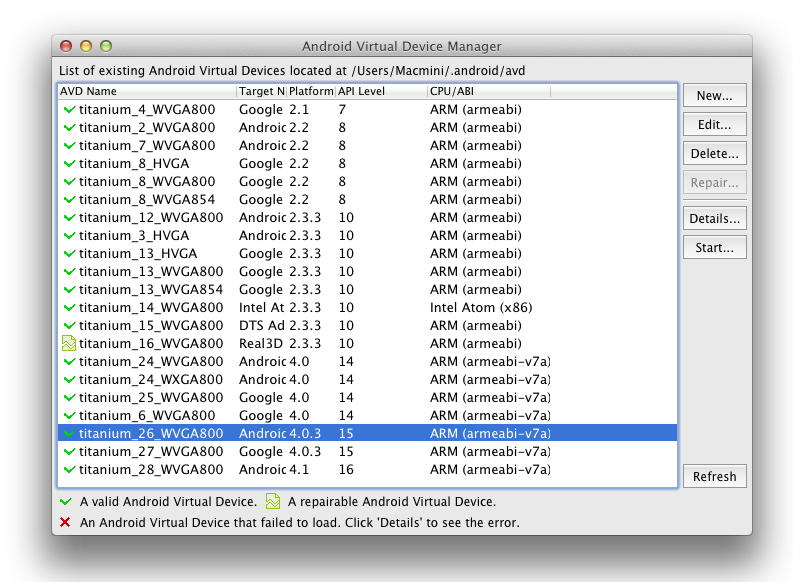
Task: Click the checkmark icon beside titanium_14_WVGA800
Action: [x=69, y=307]
